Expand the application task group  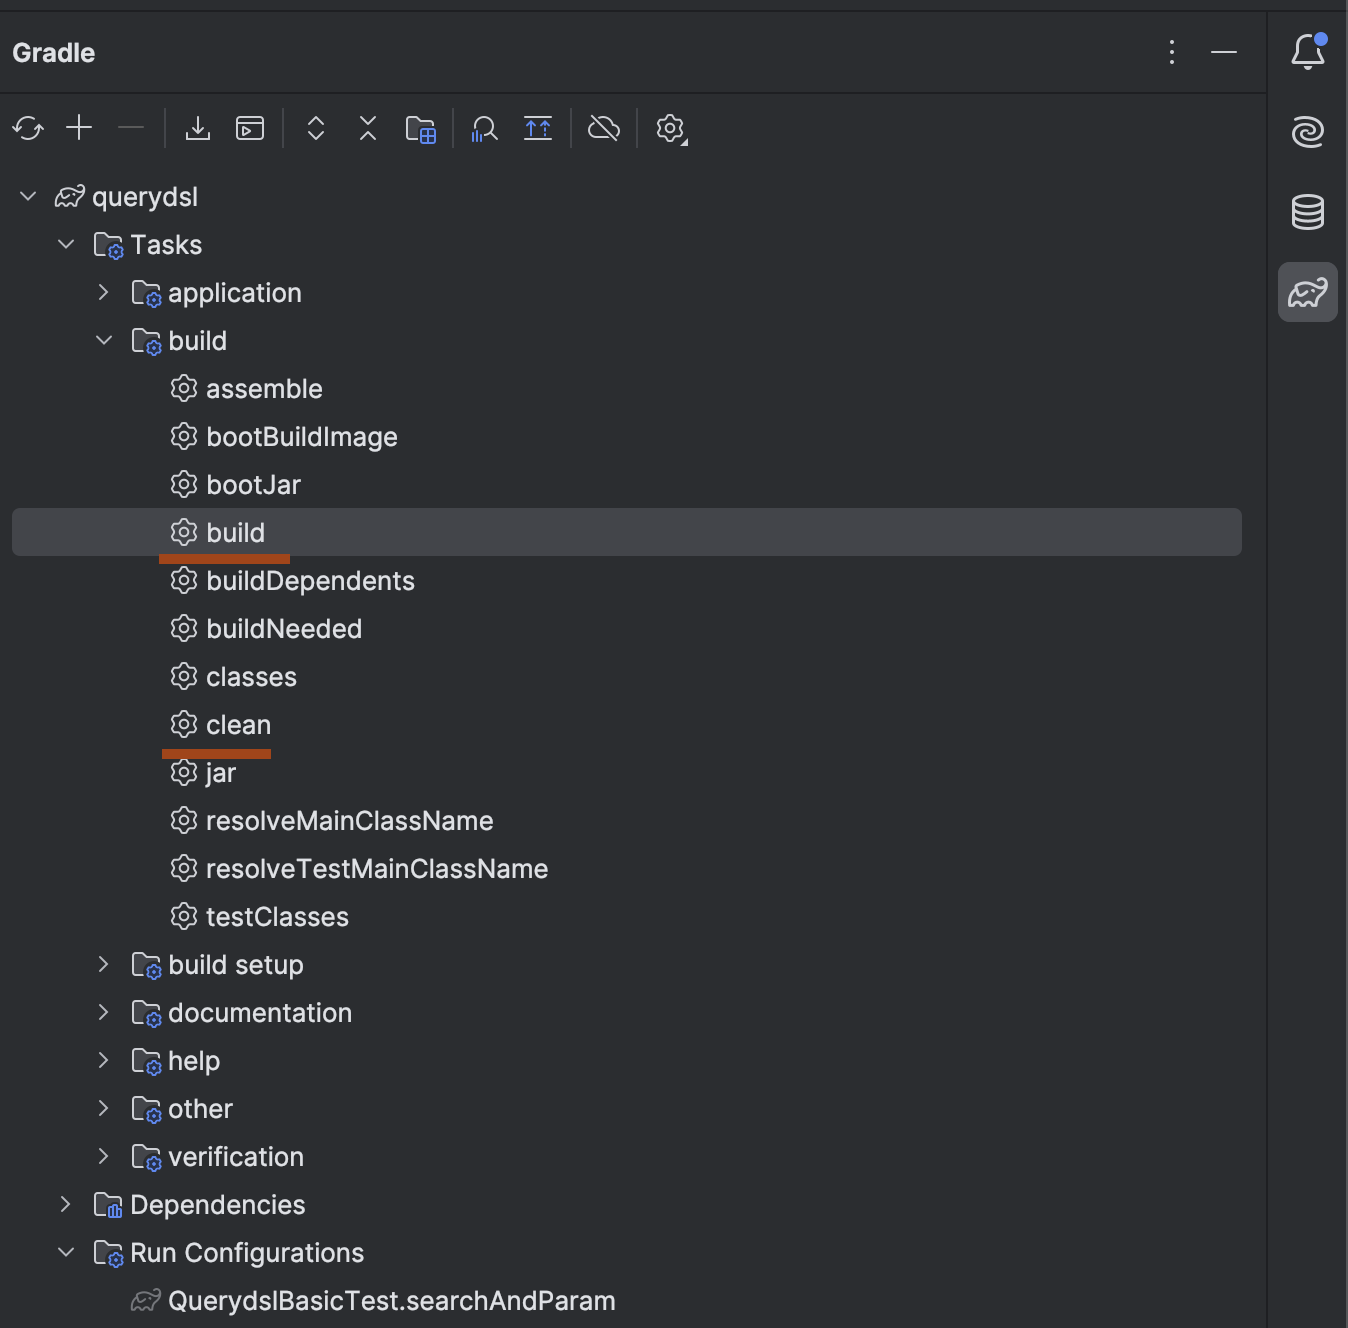[103, 292]
